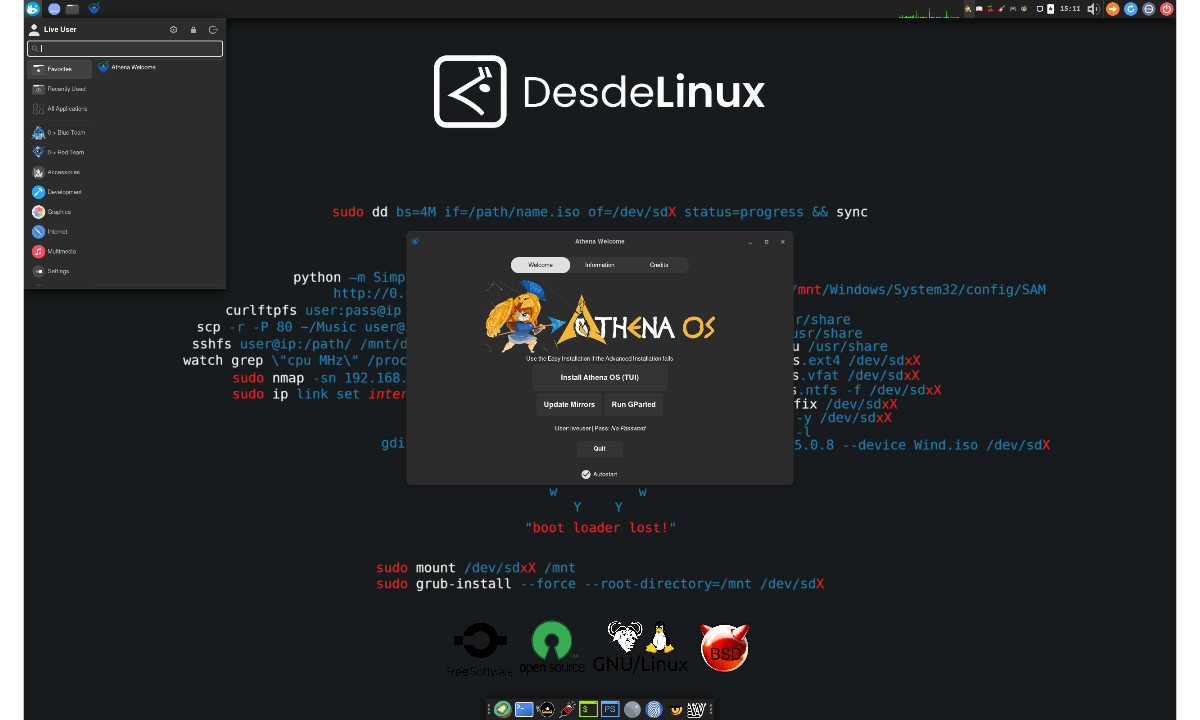The width and height of the screenshot is (1200, 720).
Task: Click the Update Mirrors button
Action: [569, 405]
